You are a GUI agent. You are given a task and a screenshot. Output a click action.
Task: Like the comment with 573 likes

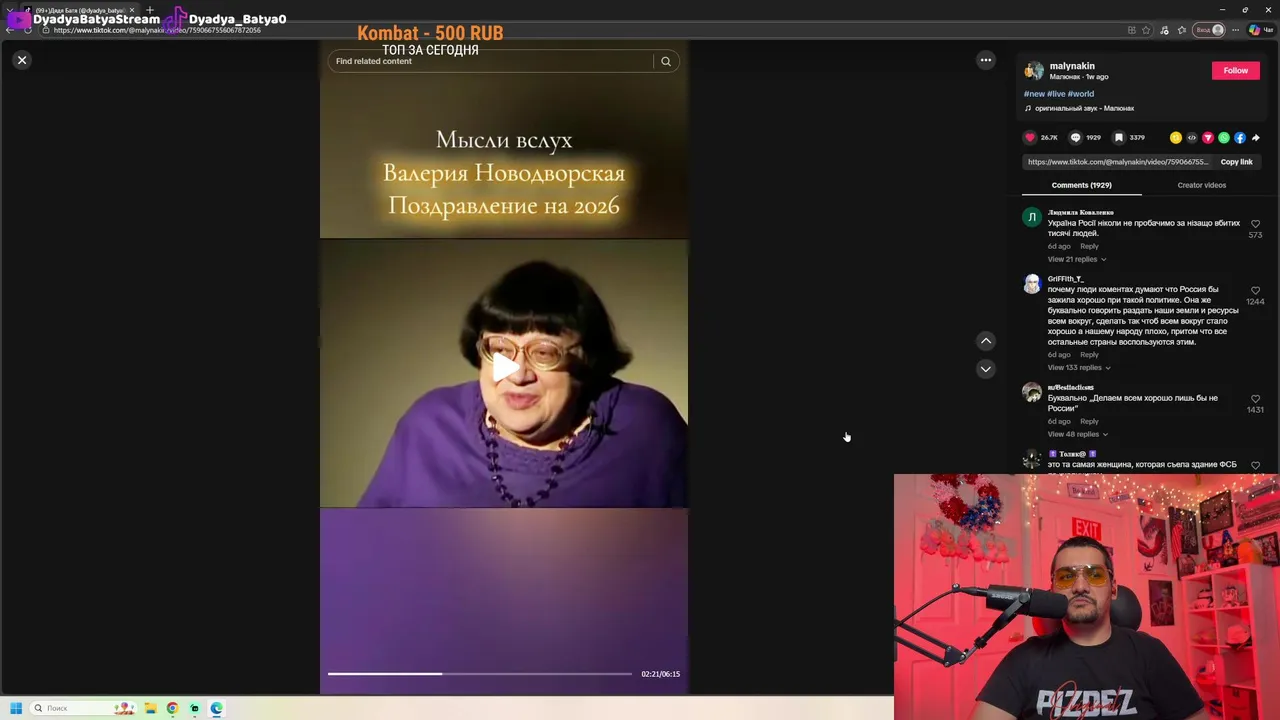pyautogui.click(x=1255, y=225)
